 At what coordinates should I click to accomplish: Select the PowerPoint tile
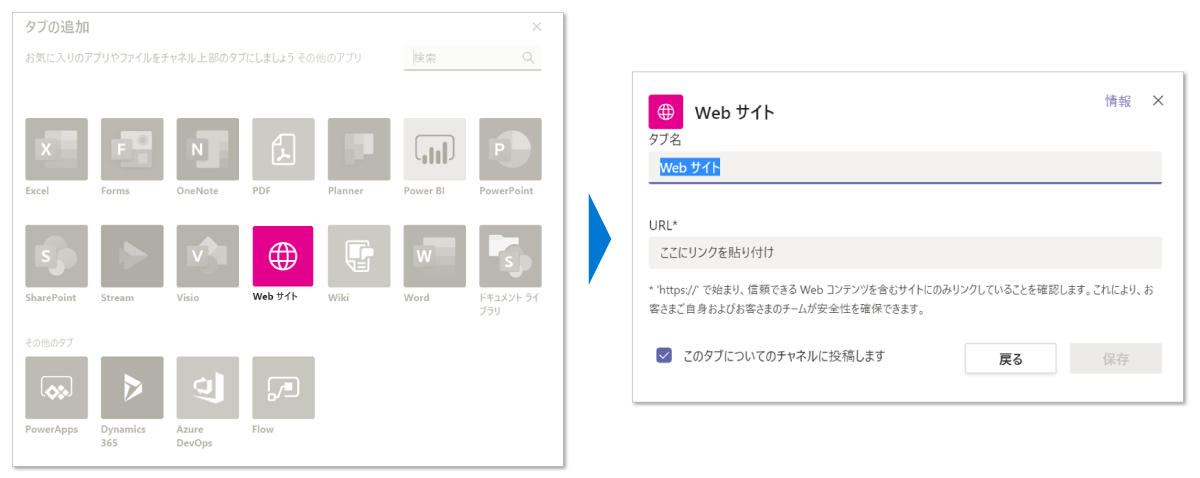[x=510, y=149]
